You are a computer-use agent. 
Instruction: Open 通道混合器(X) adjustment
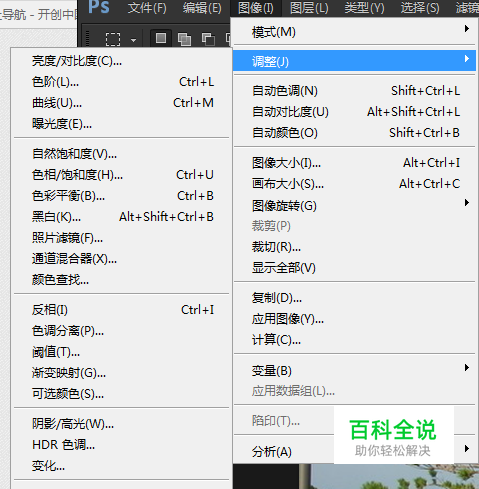click(122, 259)
